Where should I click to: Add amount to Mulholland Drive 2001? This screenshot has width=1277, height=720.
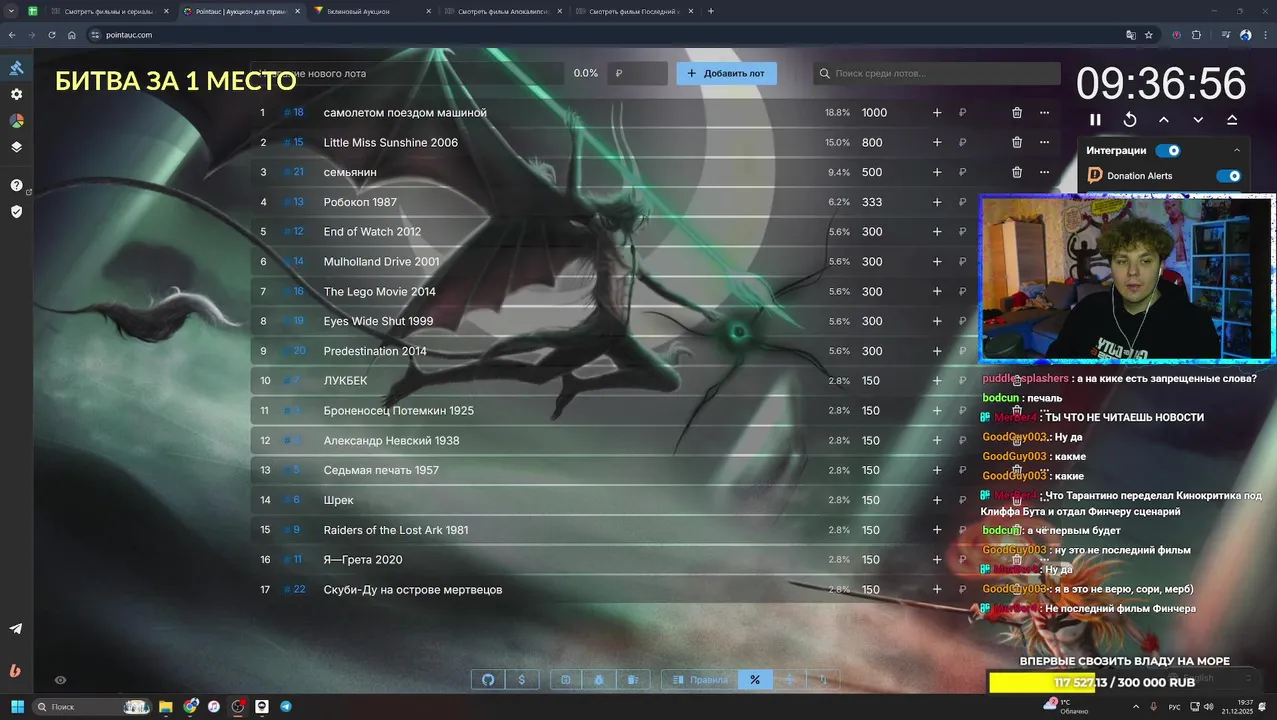[x=937, y=262]
